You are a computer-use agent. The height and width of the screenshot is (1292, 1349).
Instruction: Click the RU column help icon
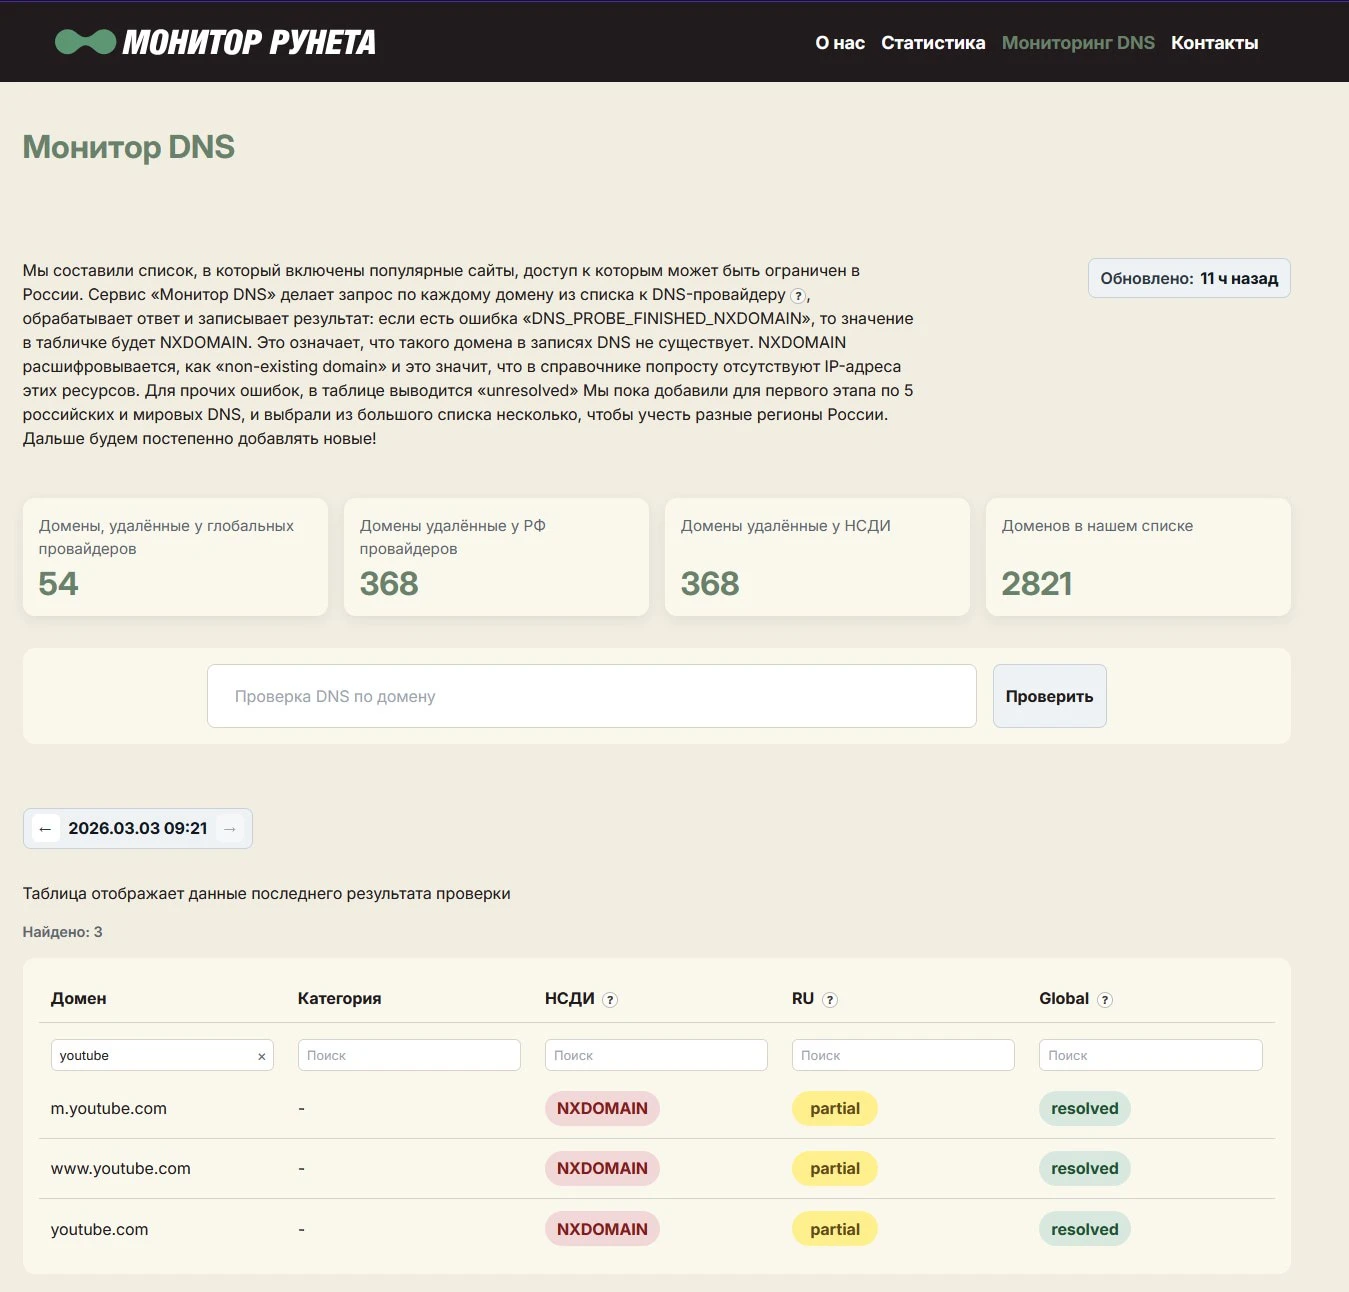click(x=830, y=1000)
